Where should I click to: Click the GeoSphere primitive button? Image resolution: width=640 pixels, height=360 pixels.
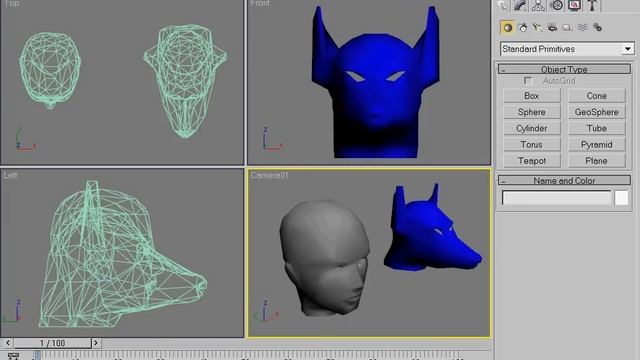point(596,112)
